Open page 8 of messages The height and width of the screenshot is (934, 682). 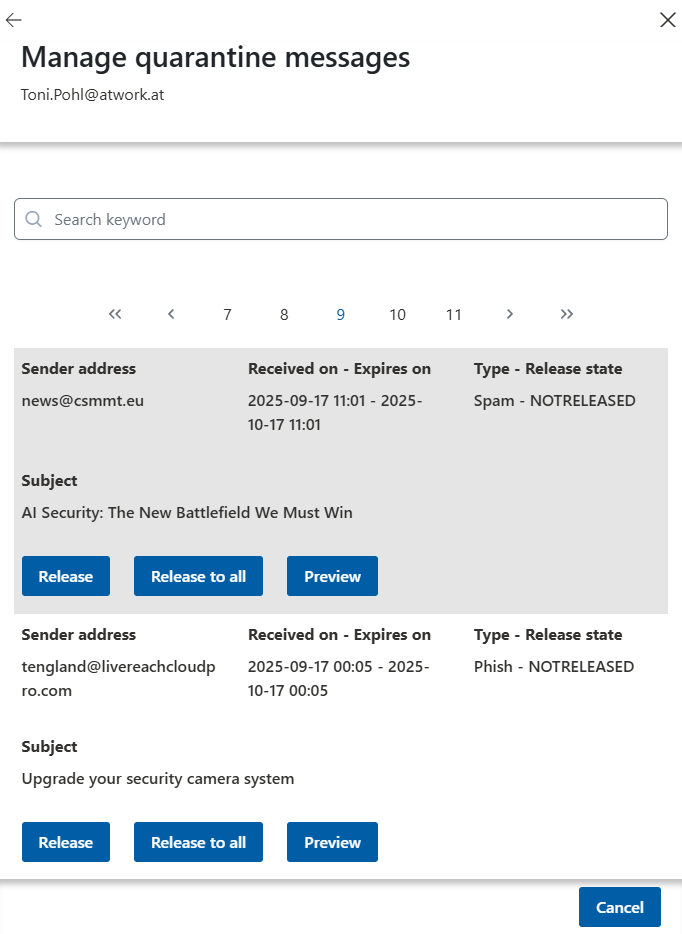tap(284, 315)
